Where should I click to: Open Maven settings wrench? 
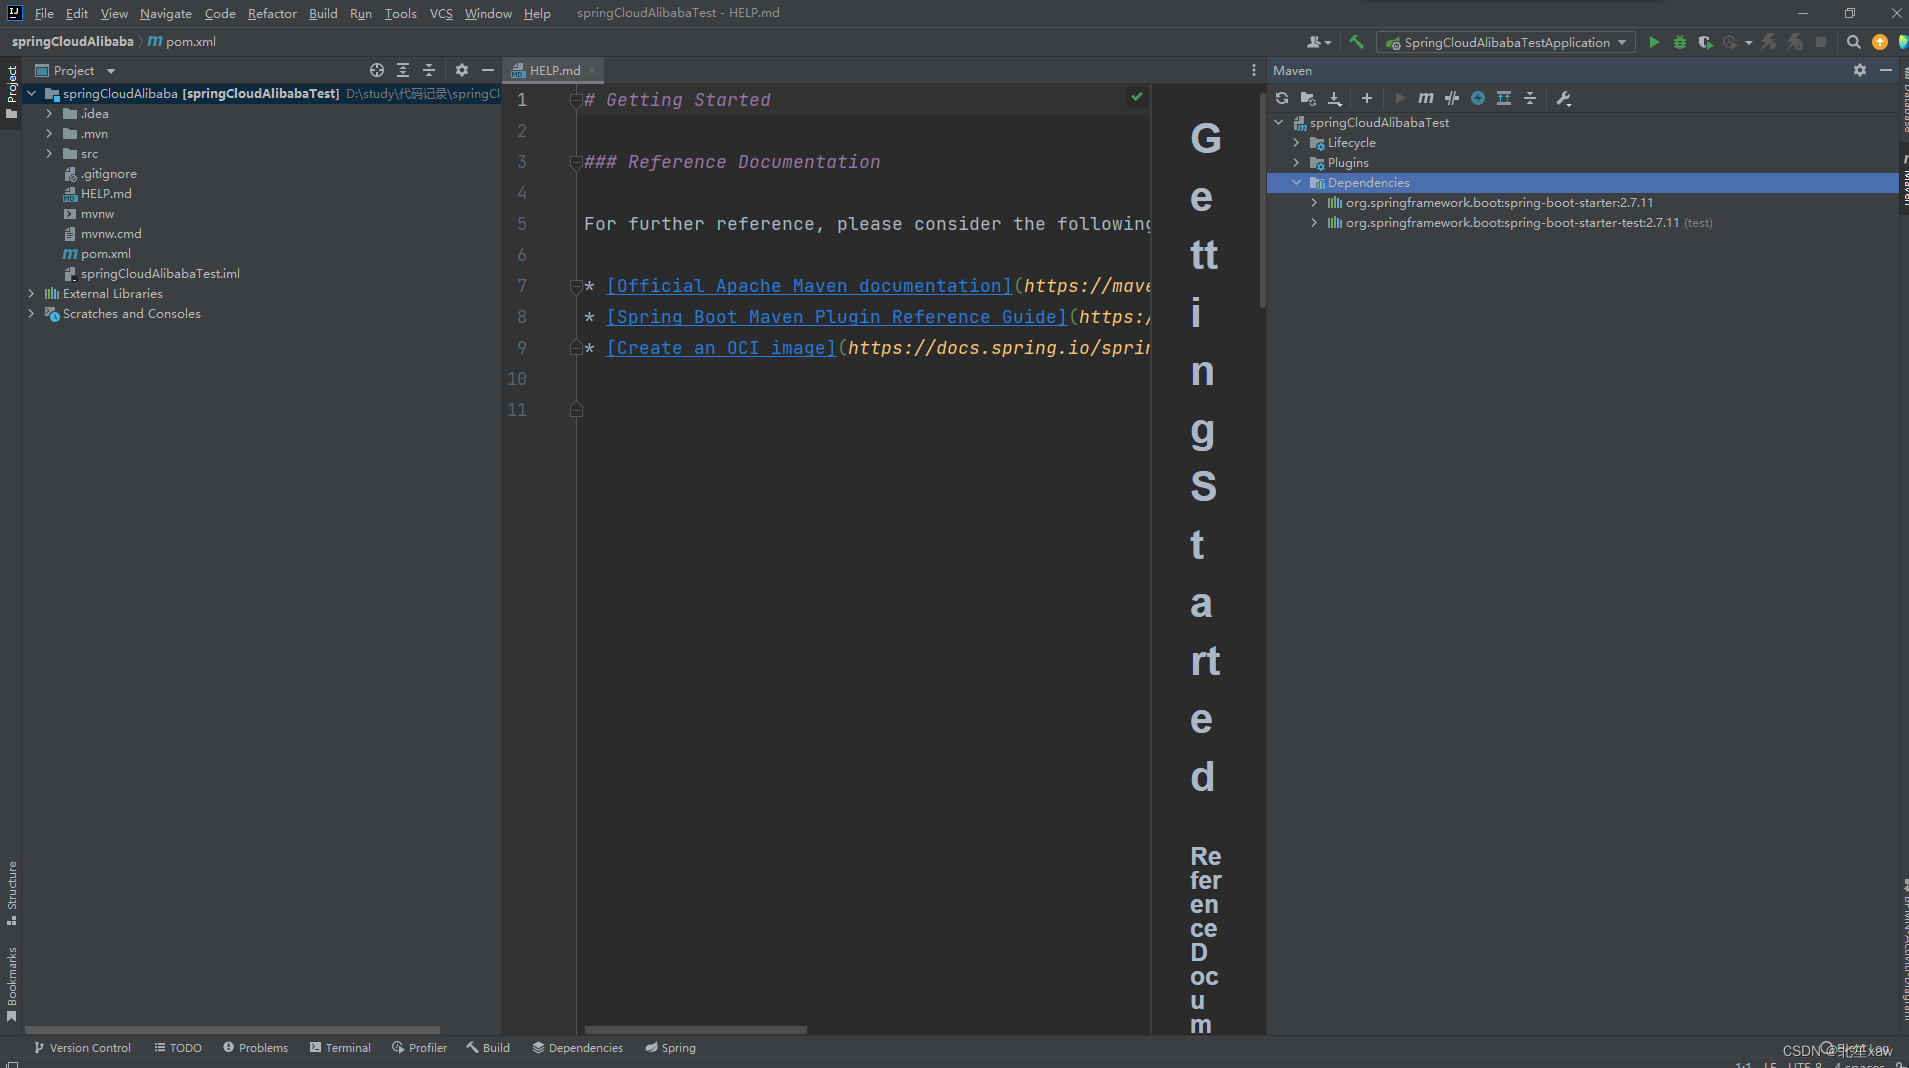click(1564, 98)
